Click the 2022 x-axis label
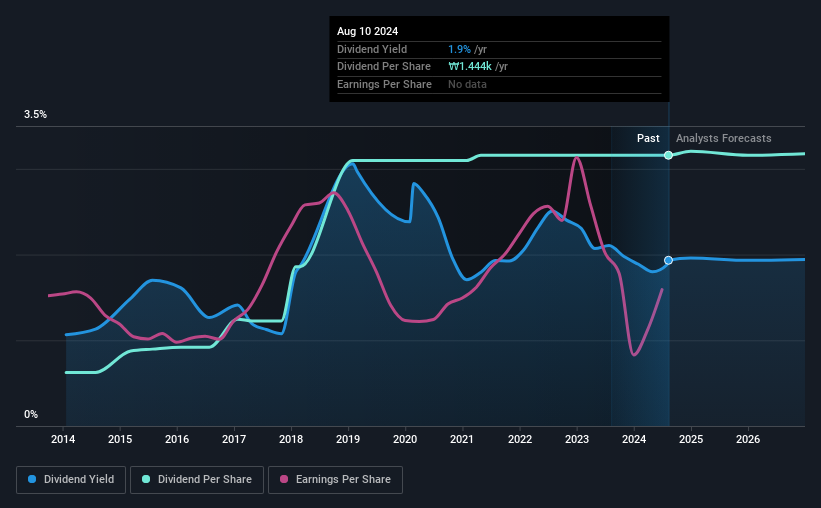 click(520, 439)
